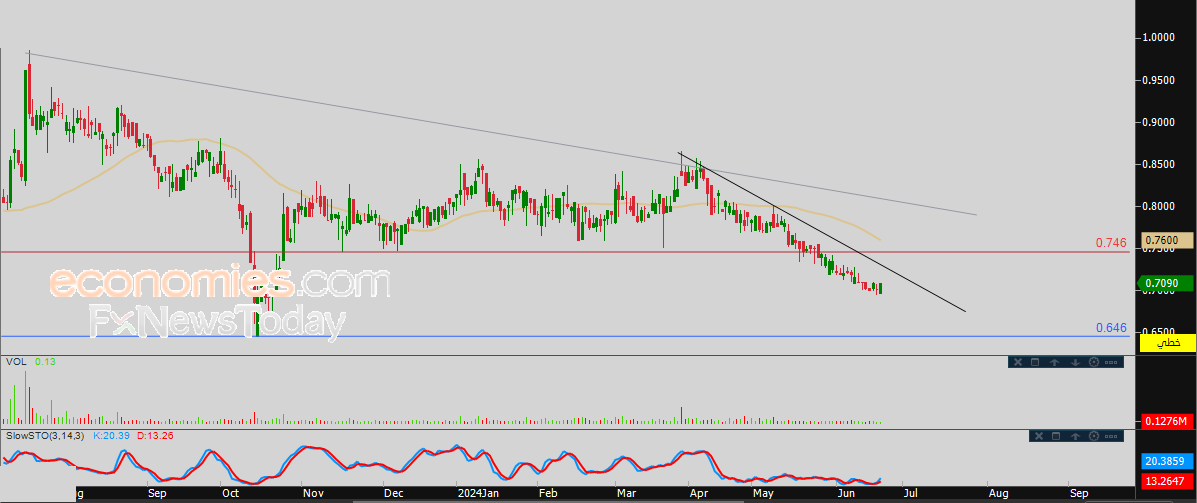
Task: Click the rightmost Sep time axis label
Action: [1079, 493]
